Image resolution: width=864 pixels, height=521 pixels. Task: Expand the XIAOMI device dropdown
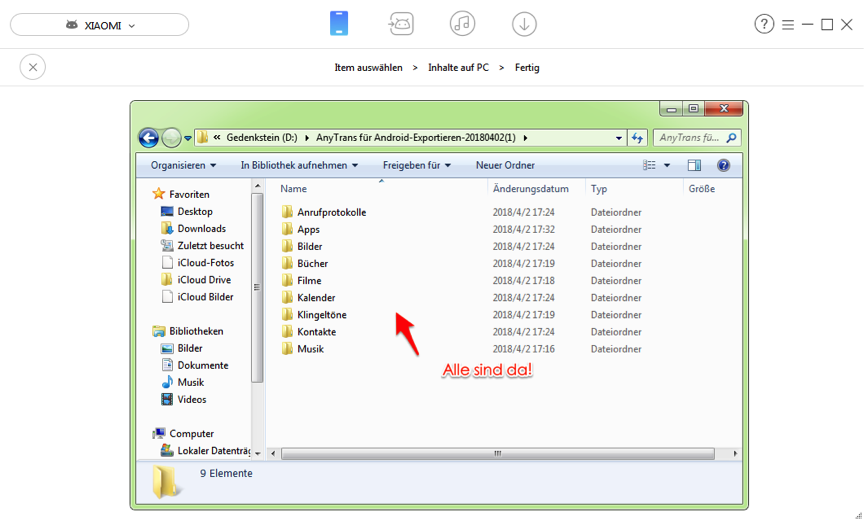[x=99, y=25]
